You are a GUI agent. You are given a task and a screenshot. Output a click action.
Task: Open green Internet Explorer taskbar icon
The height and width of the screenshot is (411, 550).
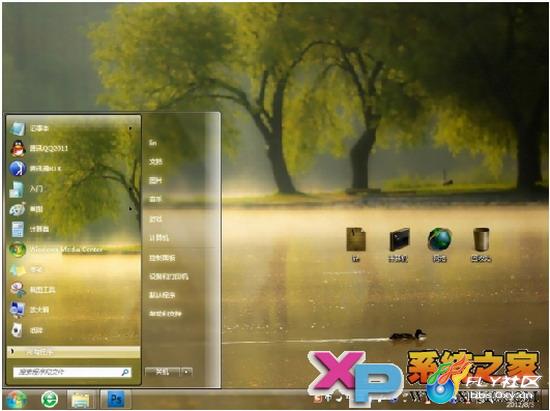point(49,399)
